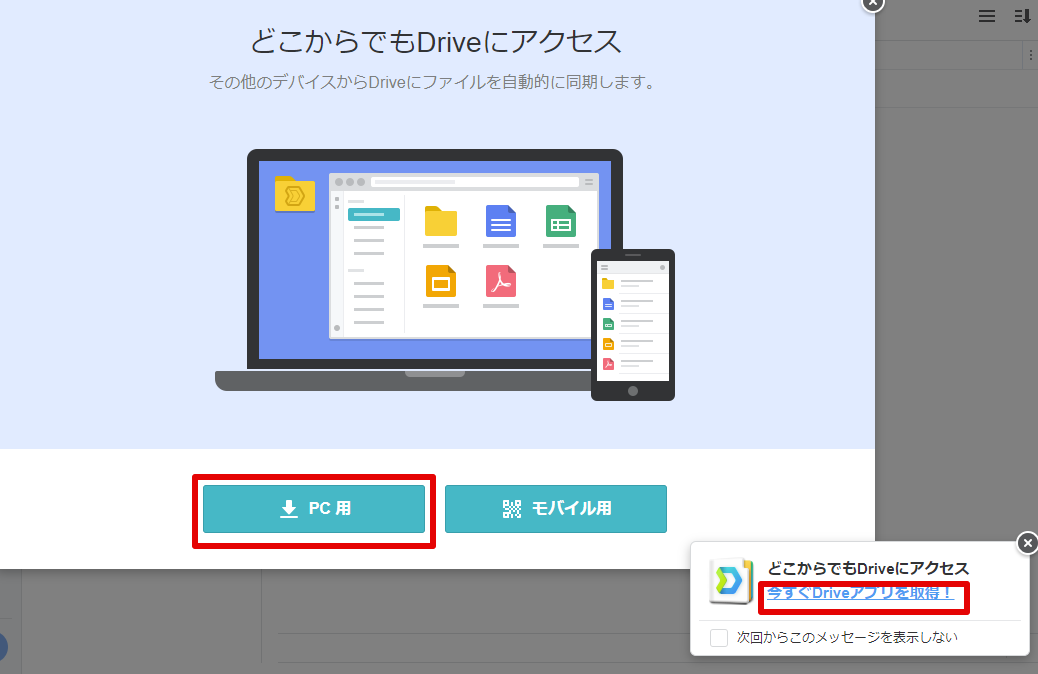
Task: Click the どこからでもDriveにアクセス dialog heading
Action: coord(436,42)
